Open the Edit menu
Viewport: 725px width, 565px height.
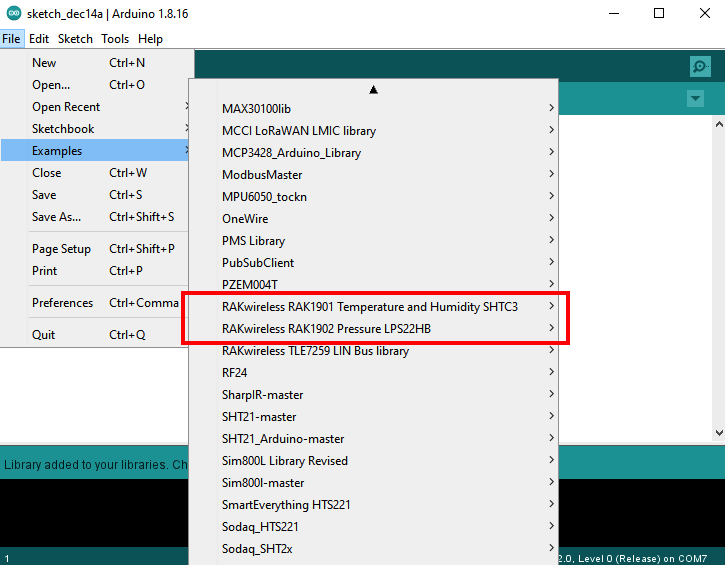tap(39, 39)
